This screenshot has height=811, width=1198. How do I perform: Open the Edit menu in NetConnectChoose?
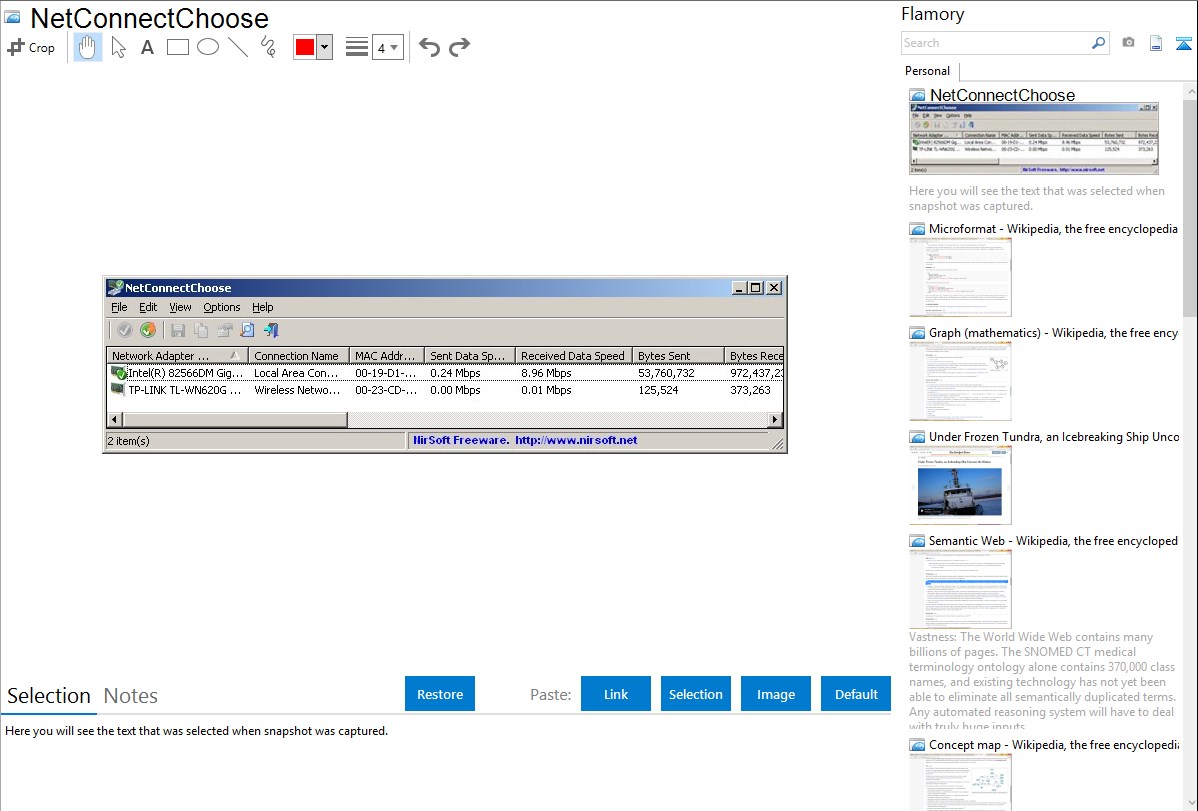[x=147, y=307]
